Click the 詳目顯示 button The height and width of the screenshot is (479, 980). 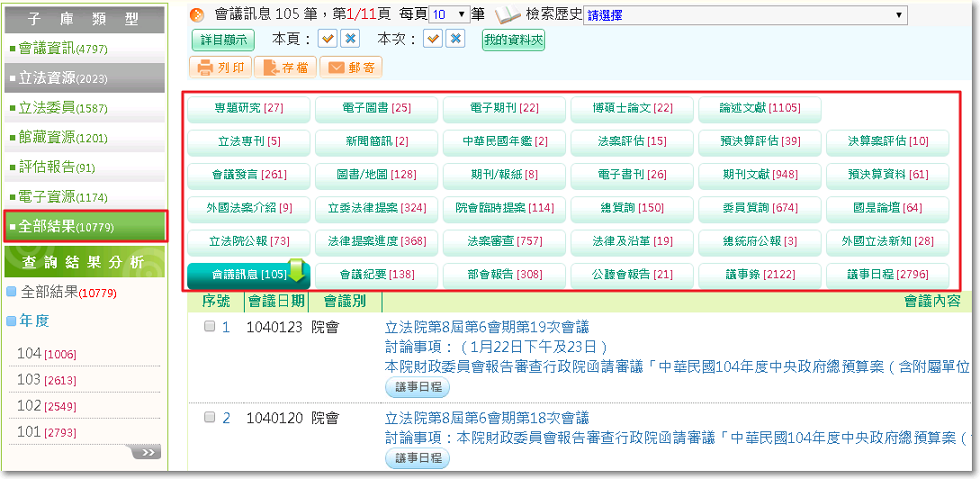coord(223,40)
